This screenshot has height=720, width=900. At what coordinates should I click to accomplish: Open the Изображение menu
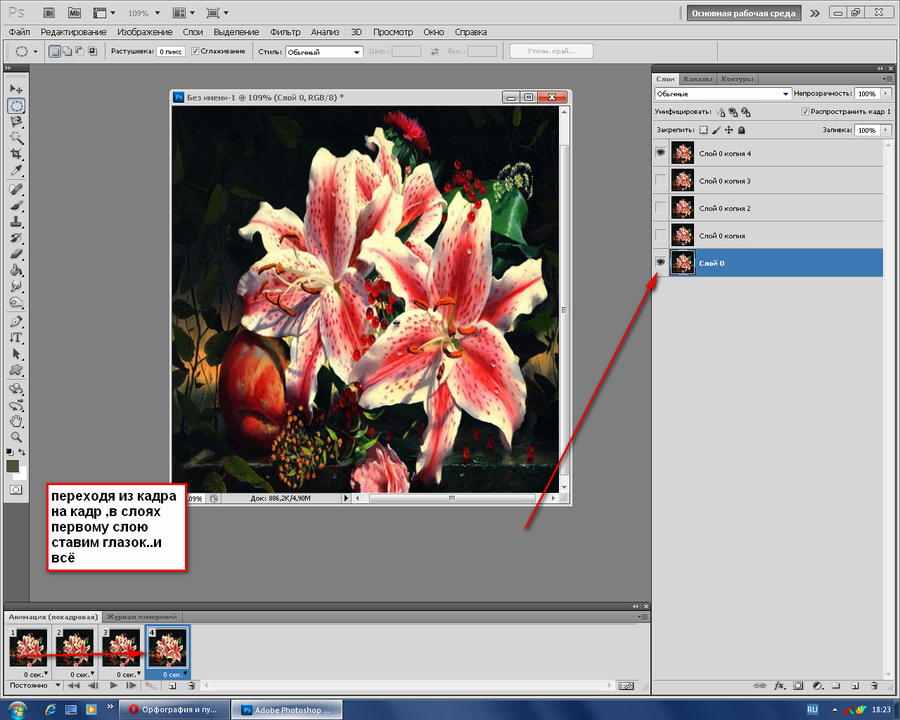pyautogui.click(x=145, y=32)
